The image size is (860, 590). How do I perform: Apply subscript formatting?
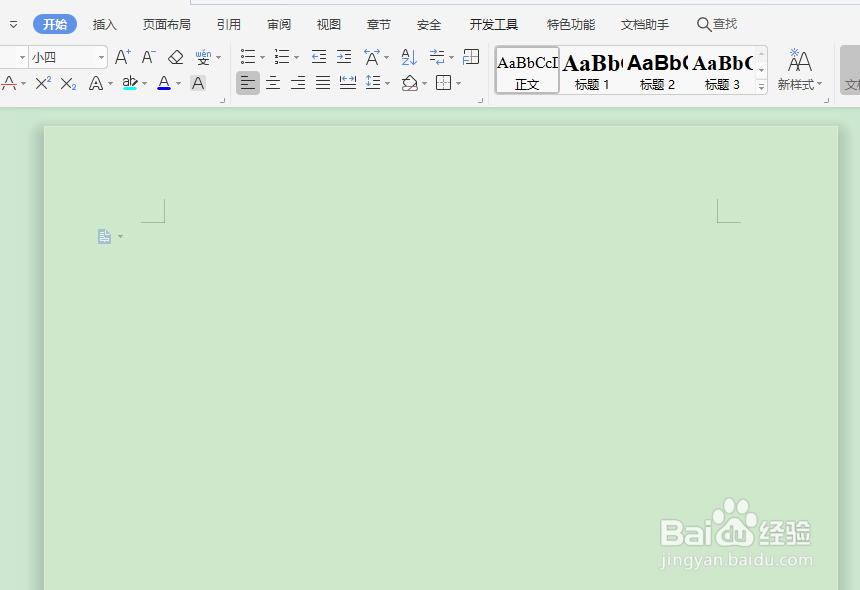[x=69, y=83]
